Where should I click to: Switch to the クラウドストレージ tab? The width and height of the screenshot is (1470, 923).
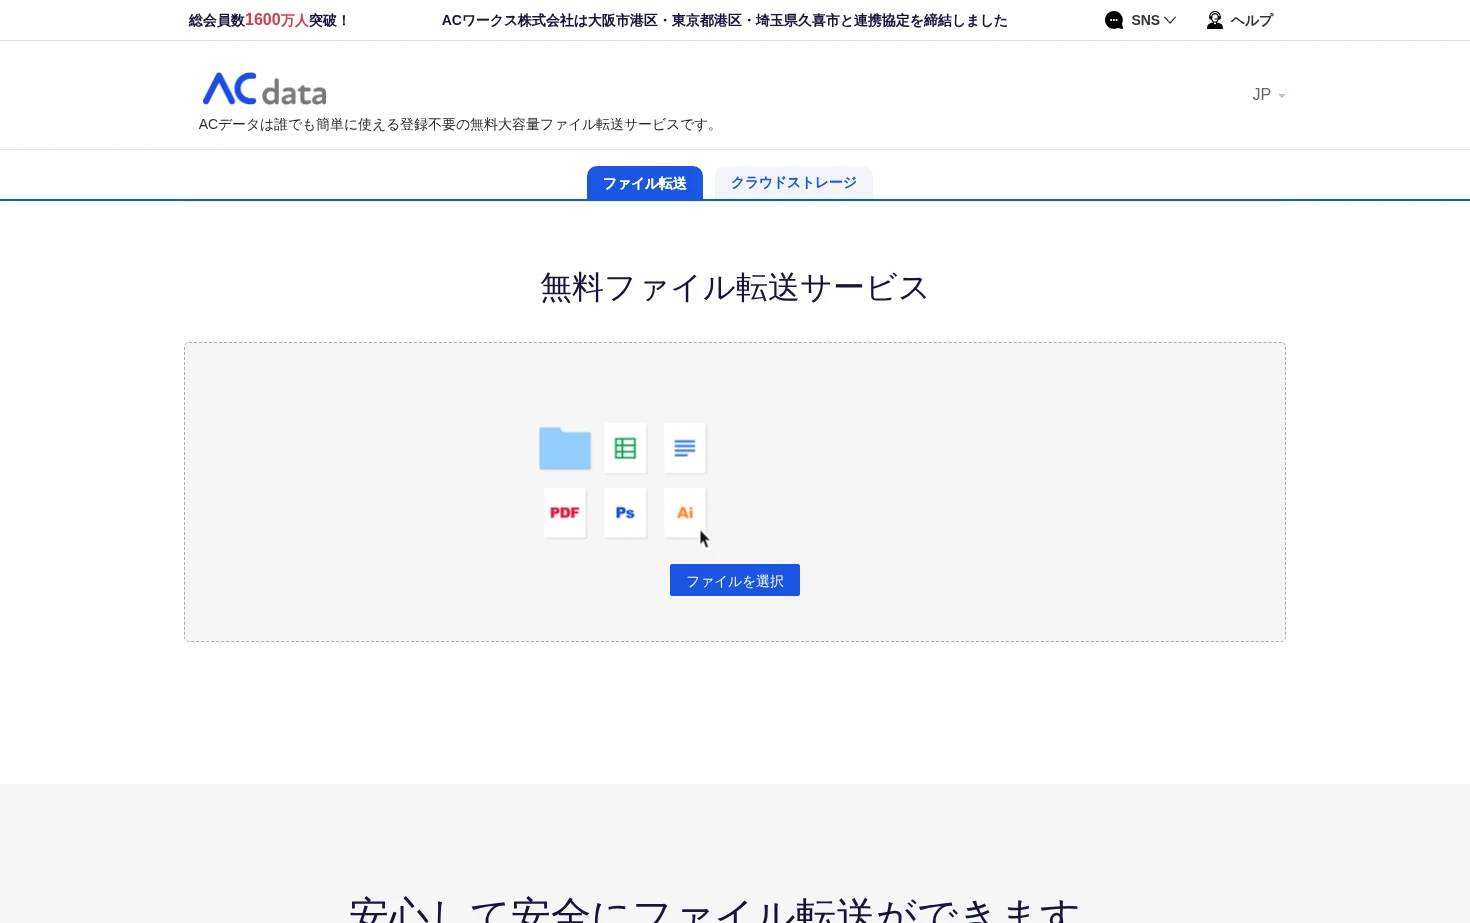tap(794, 183)
